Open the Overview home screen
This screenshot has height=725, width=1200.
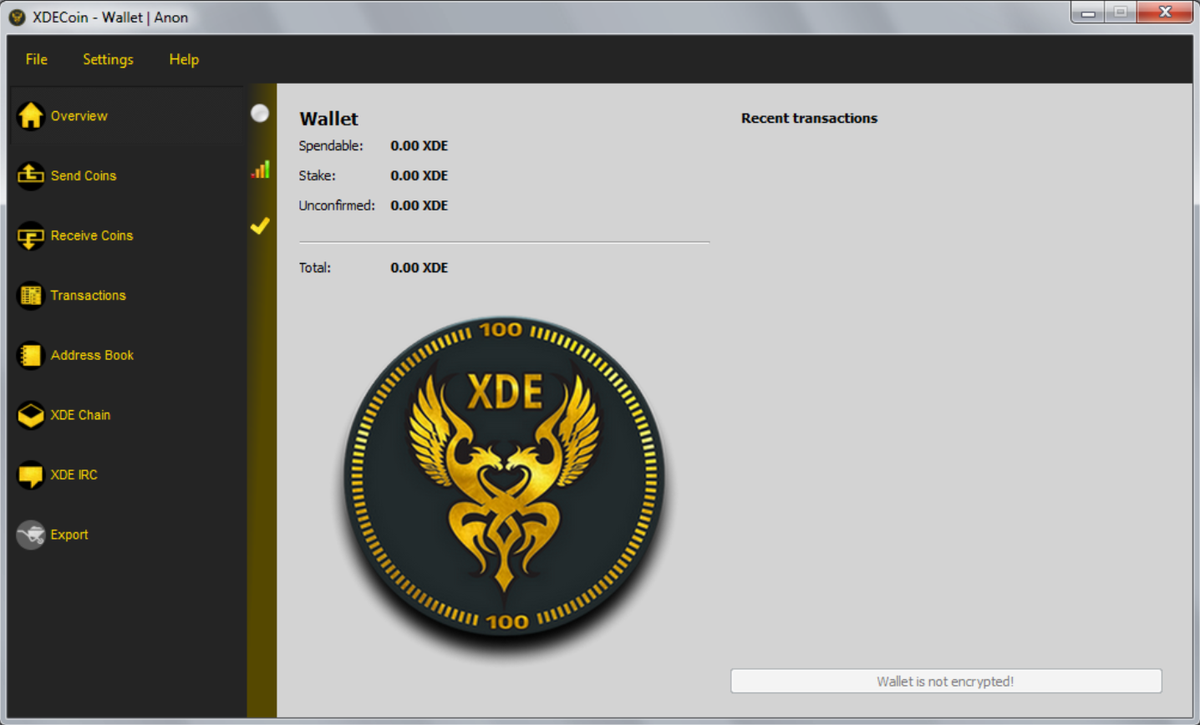tap(30, 115)
